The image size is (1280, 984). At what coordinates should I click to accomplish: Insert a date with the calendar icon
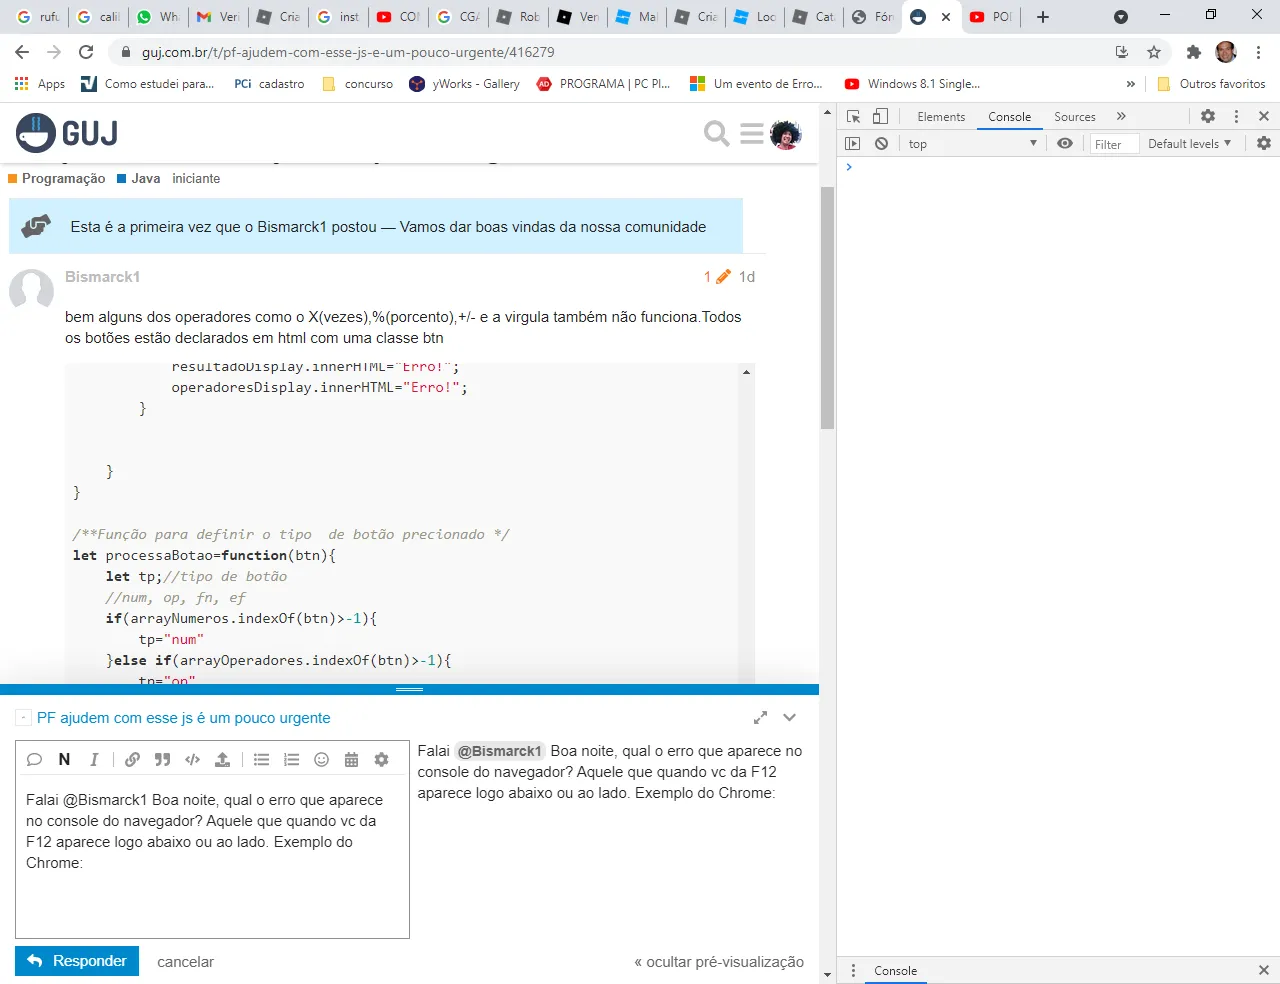351,760
